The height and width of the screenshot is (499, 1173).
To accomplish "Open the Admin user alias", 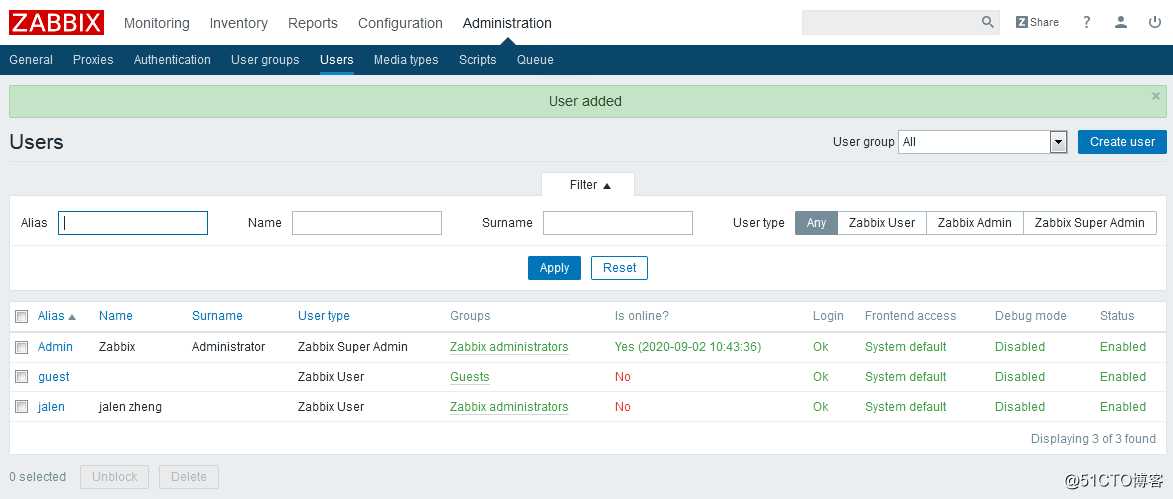I will [x=55, y=347].
